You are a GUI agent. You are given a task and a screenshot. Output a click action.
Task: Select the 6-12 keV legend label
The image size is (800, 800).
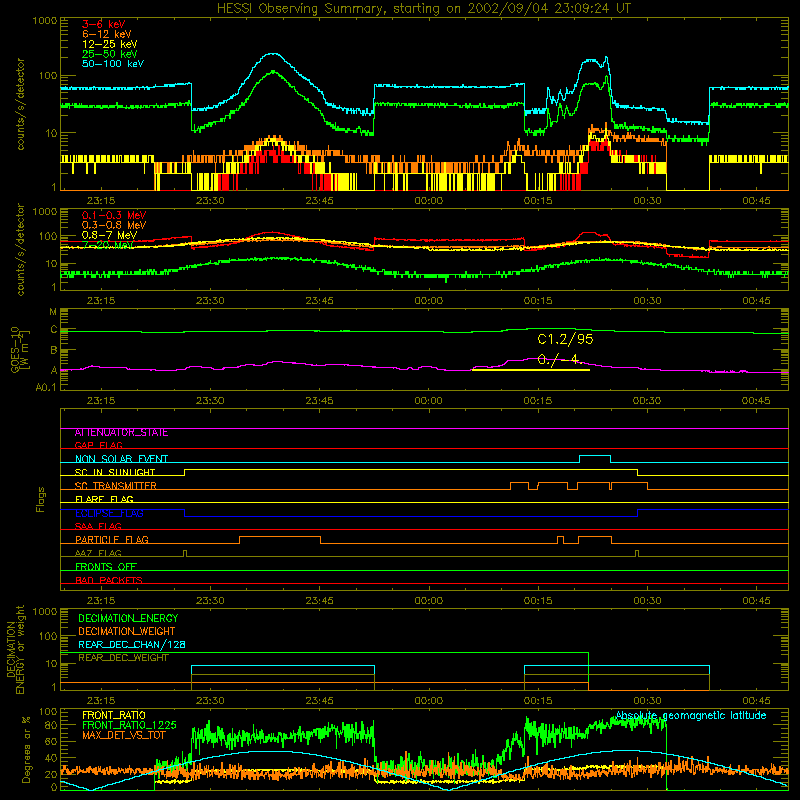pyautogui.click(x=107, y=34)
